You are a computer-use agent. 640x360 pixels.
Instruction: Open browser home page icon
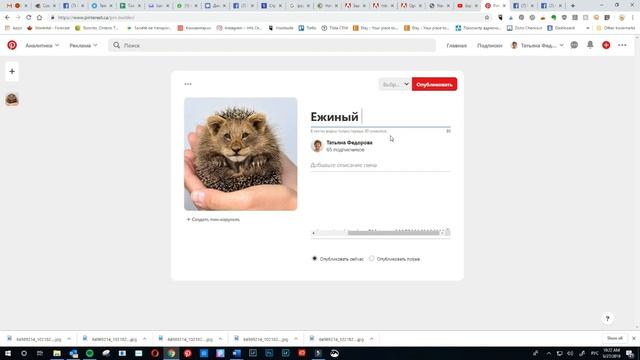coord(39,18)
